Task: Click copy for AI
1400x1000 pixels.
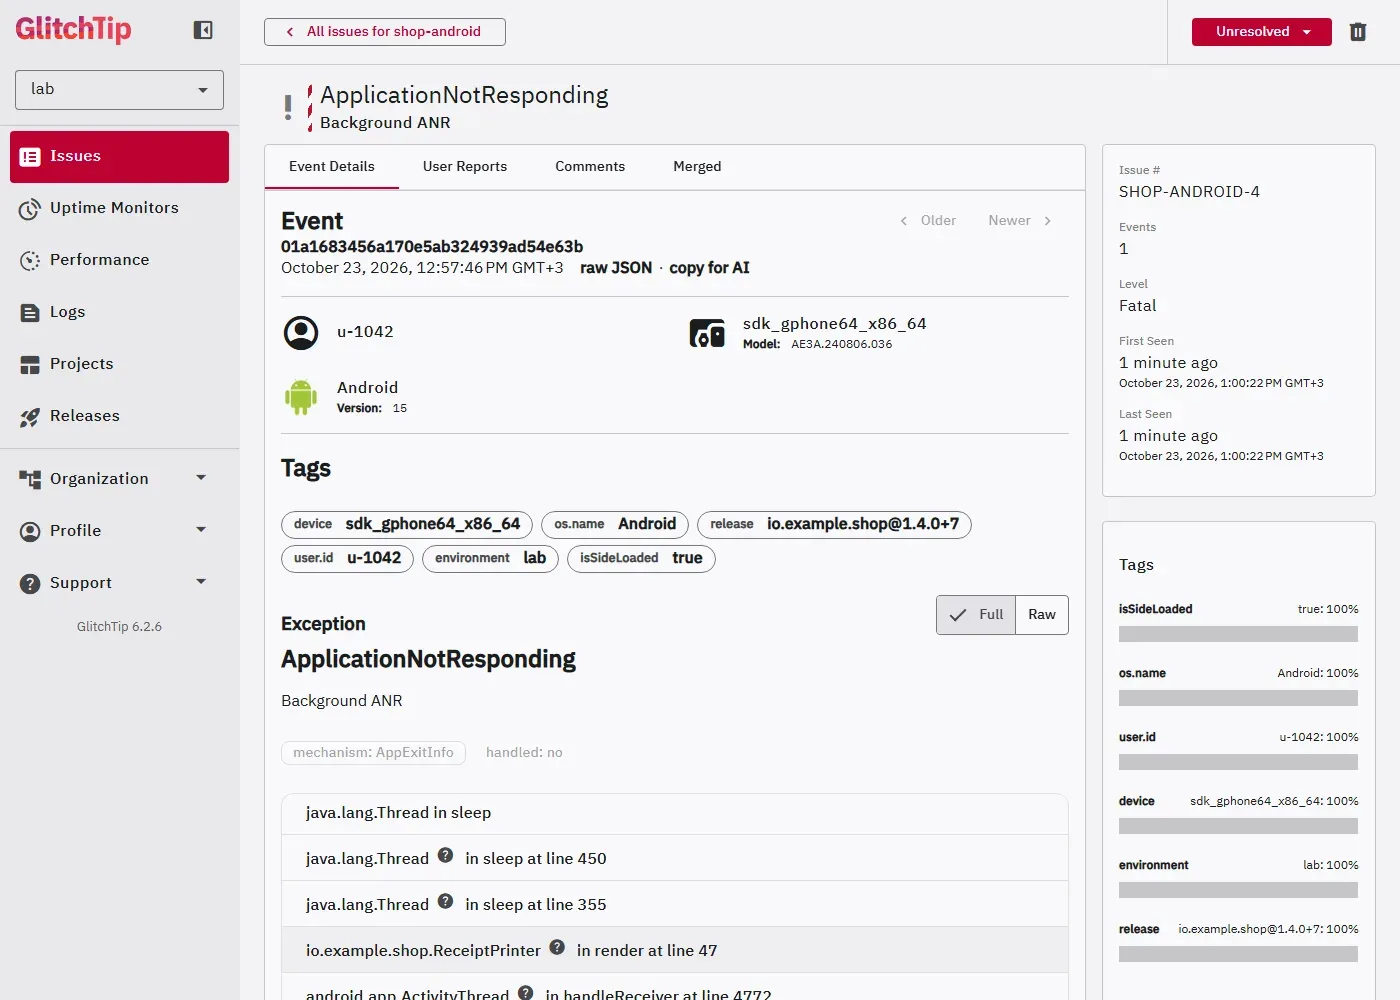Action: tap(709, 268)
